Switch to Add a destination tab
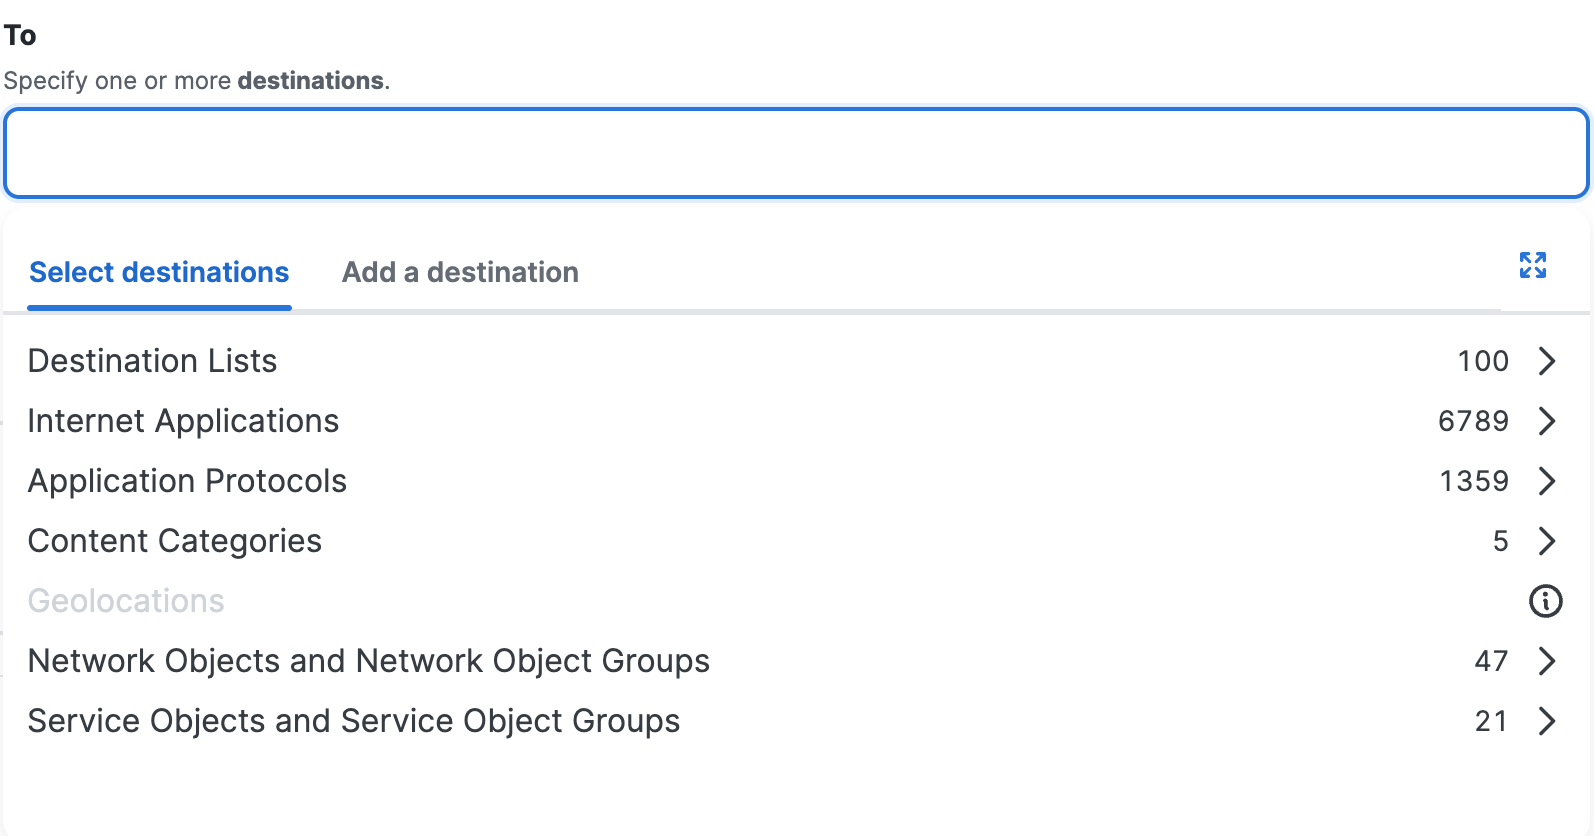 click(x=460, y=272)
